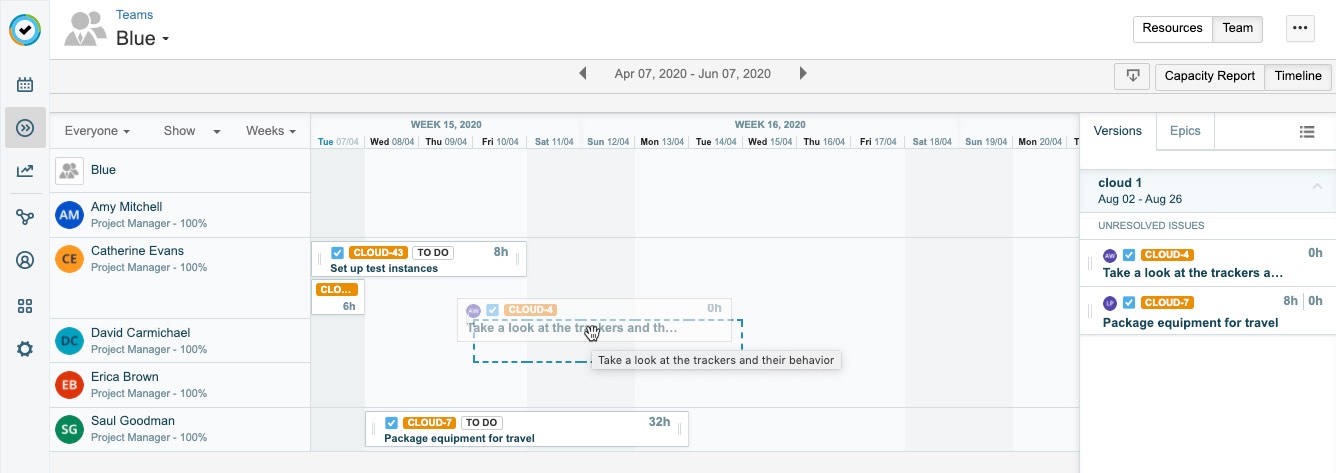The image size is (1336, 473).
Task: Click the WEEK 15, 2020 header
Action: (x=446, y=124)
